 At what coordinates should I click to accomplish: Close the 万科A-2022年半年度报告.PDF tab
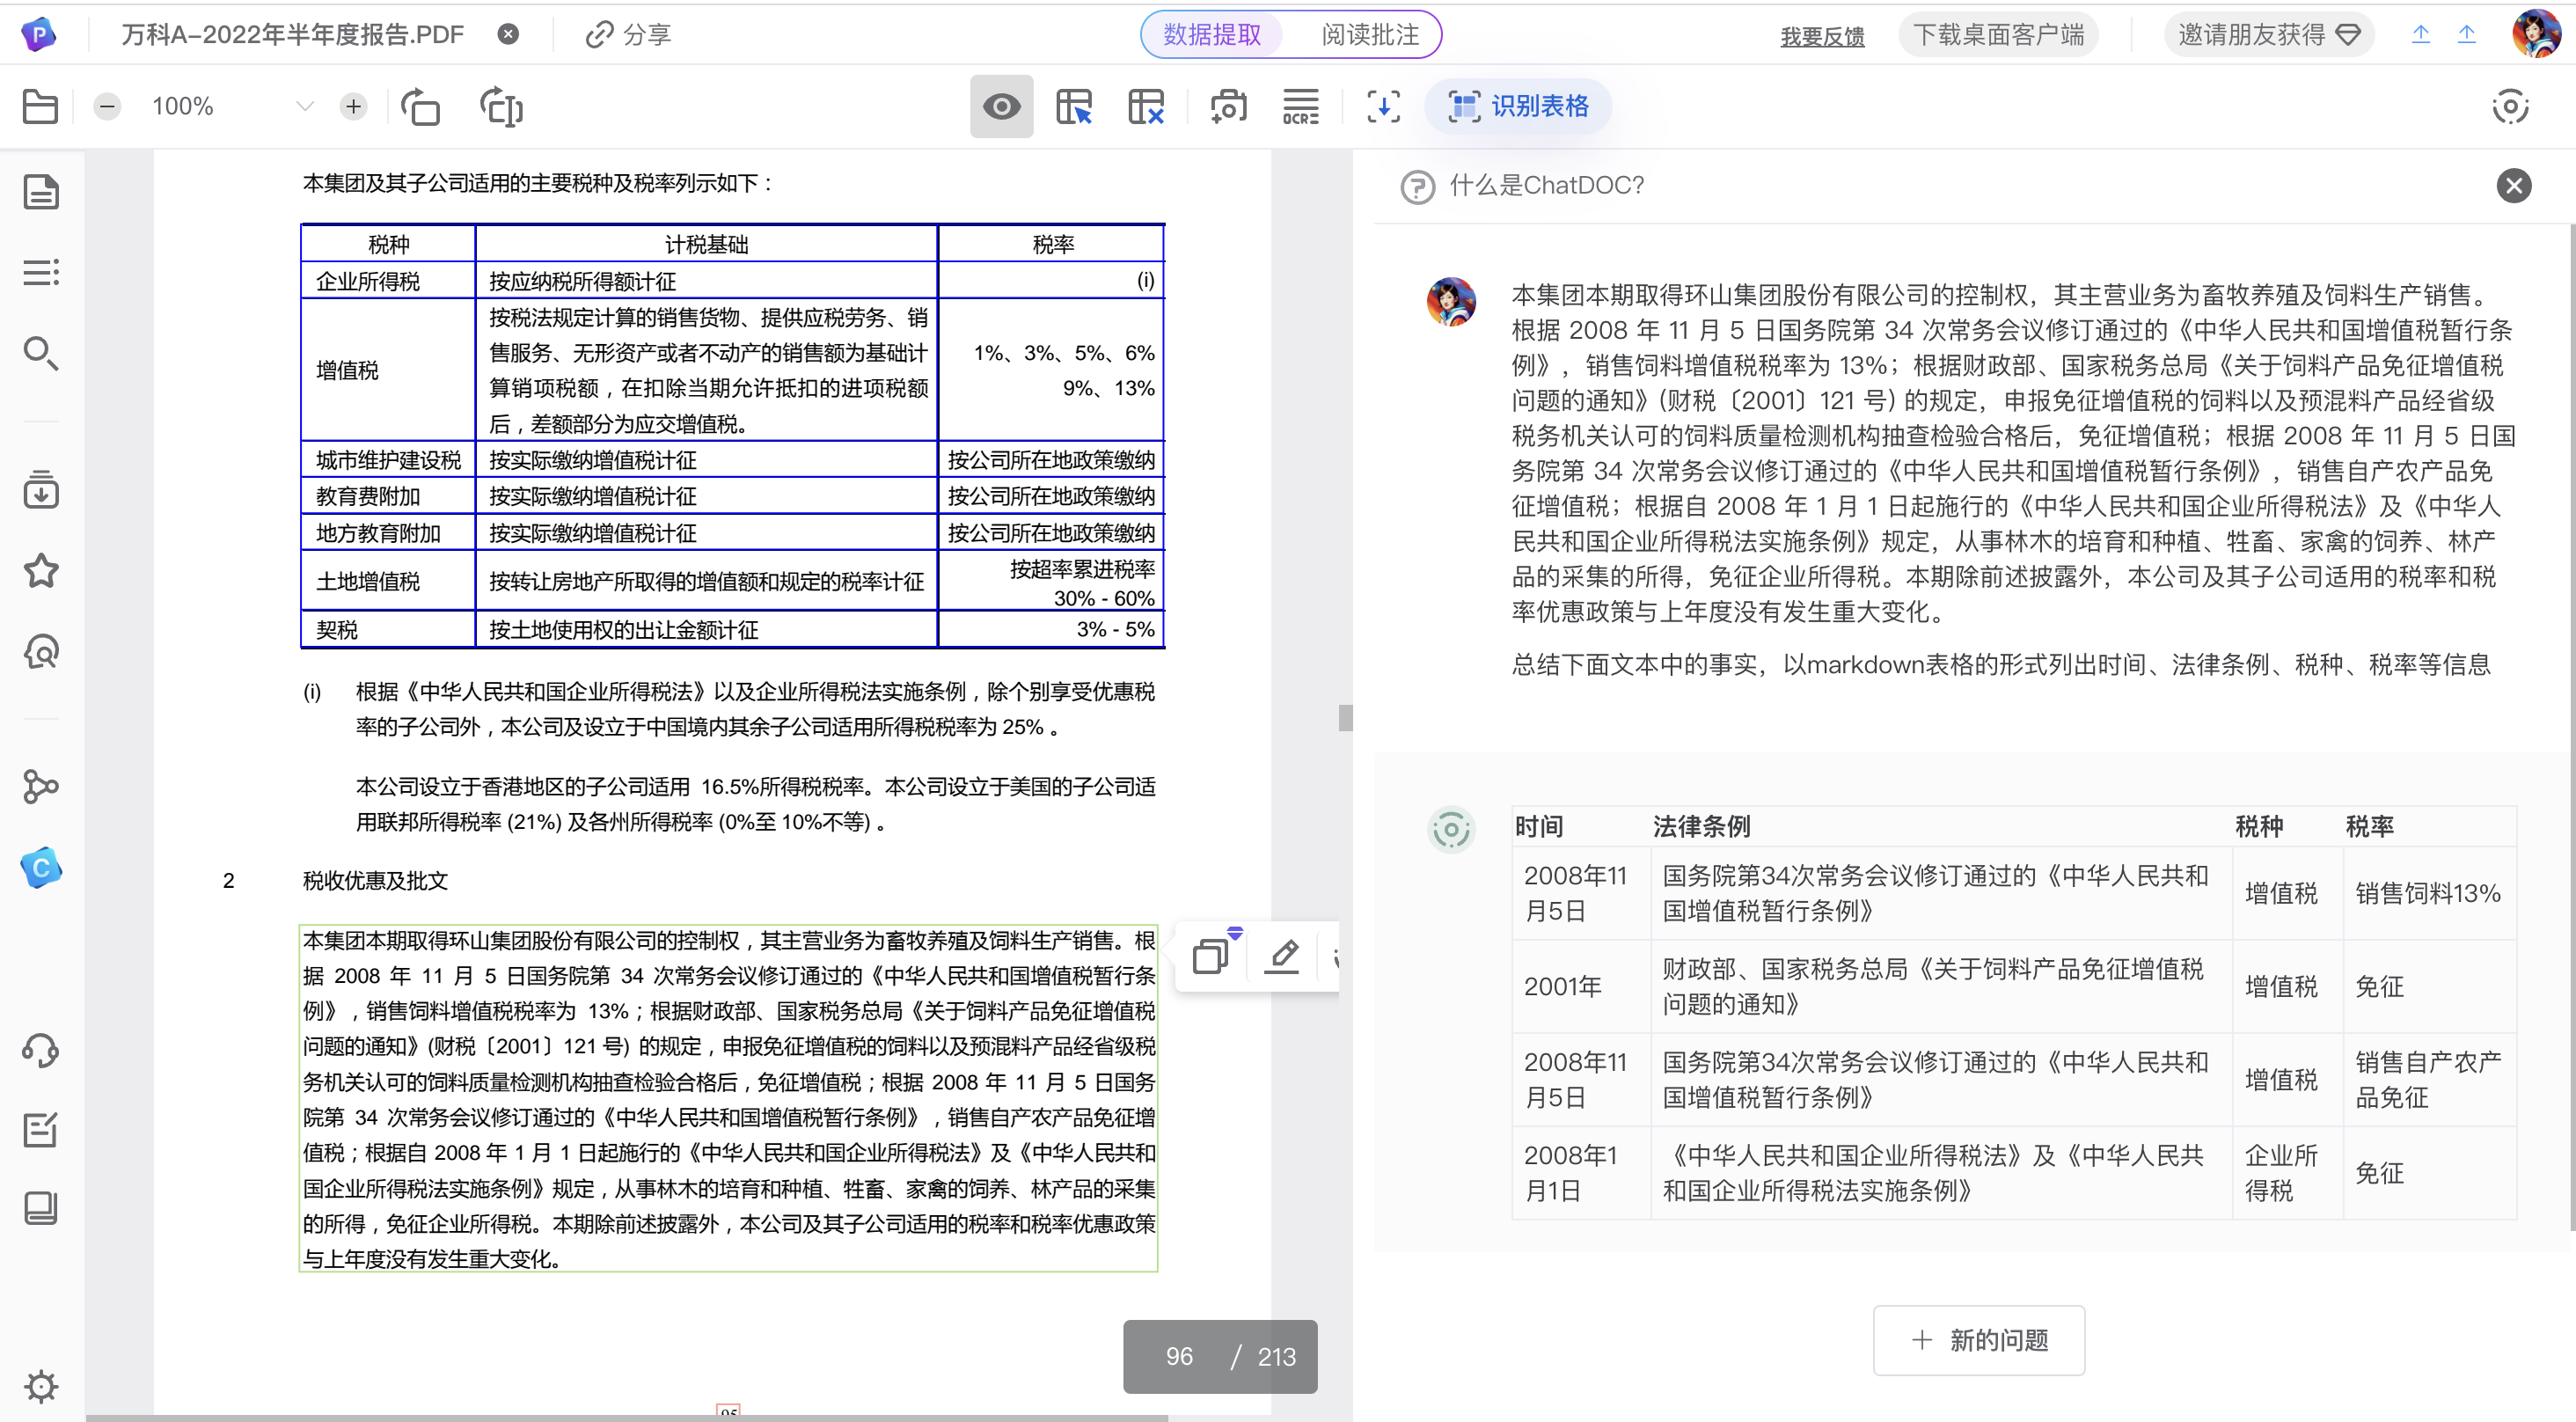508,35
